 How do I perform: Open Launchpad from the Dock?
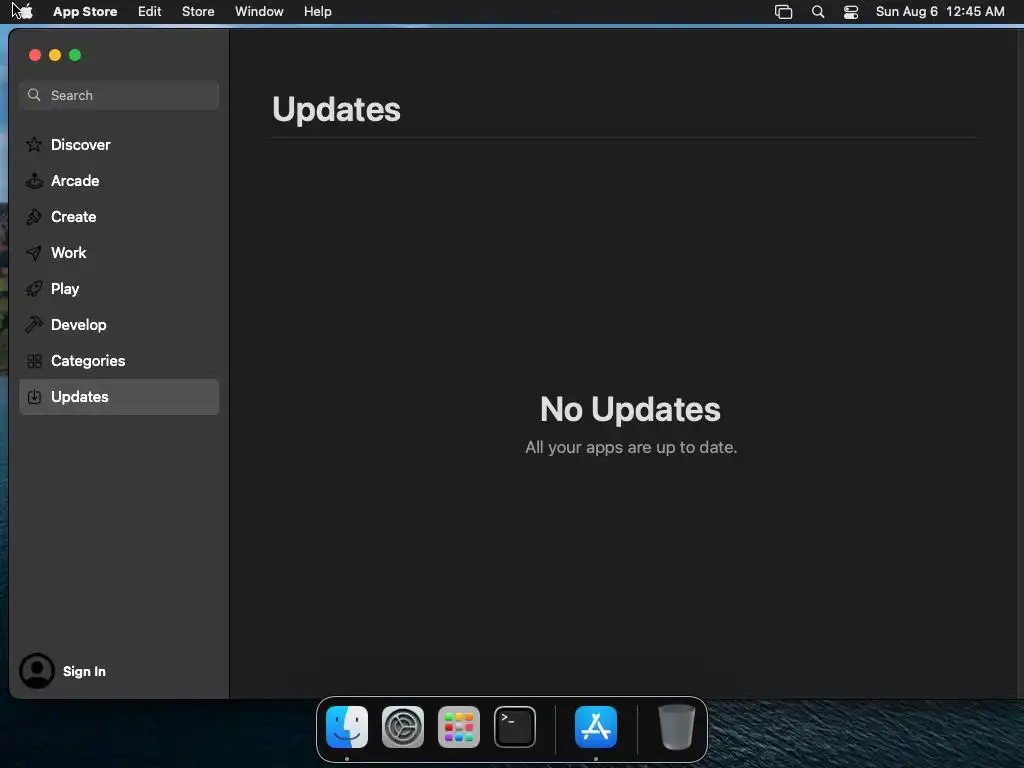[459, 727]
